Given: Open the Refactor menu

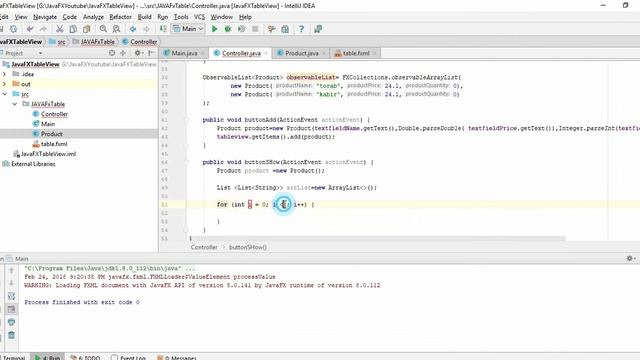Looking at the screenshot, I should 120,17.
